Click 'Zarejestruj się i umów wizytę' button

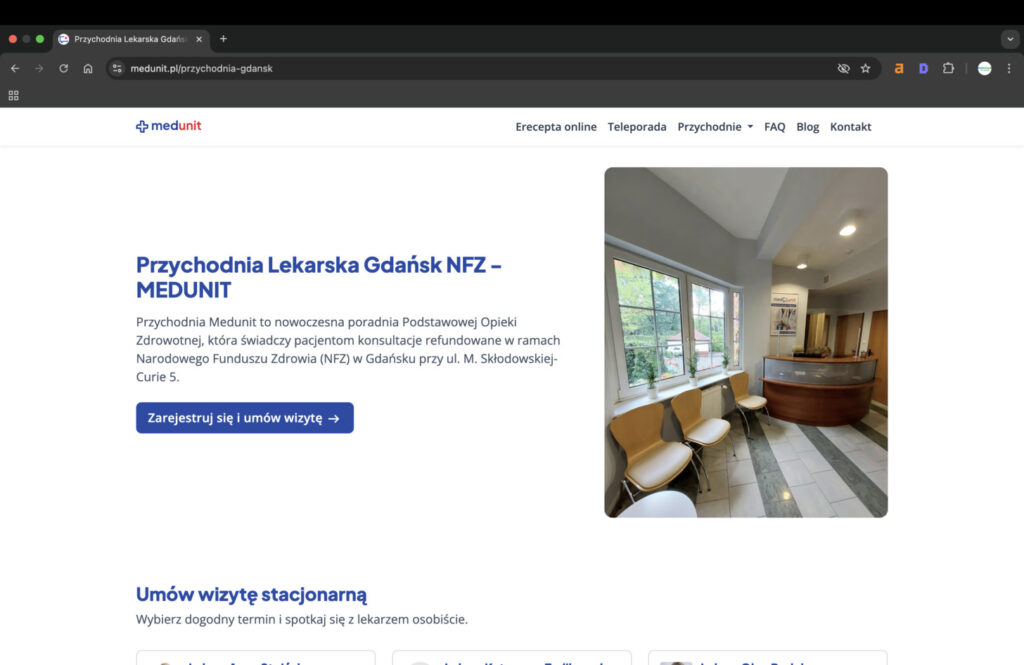pyautogui.click(x=245, y=418)
